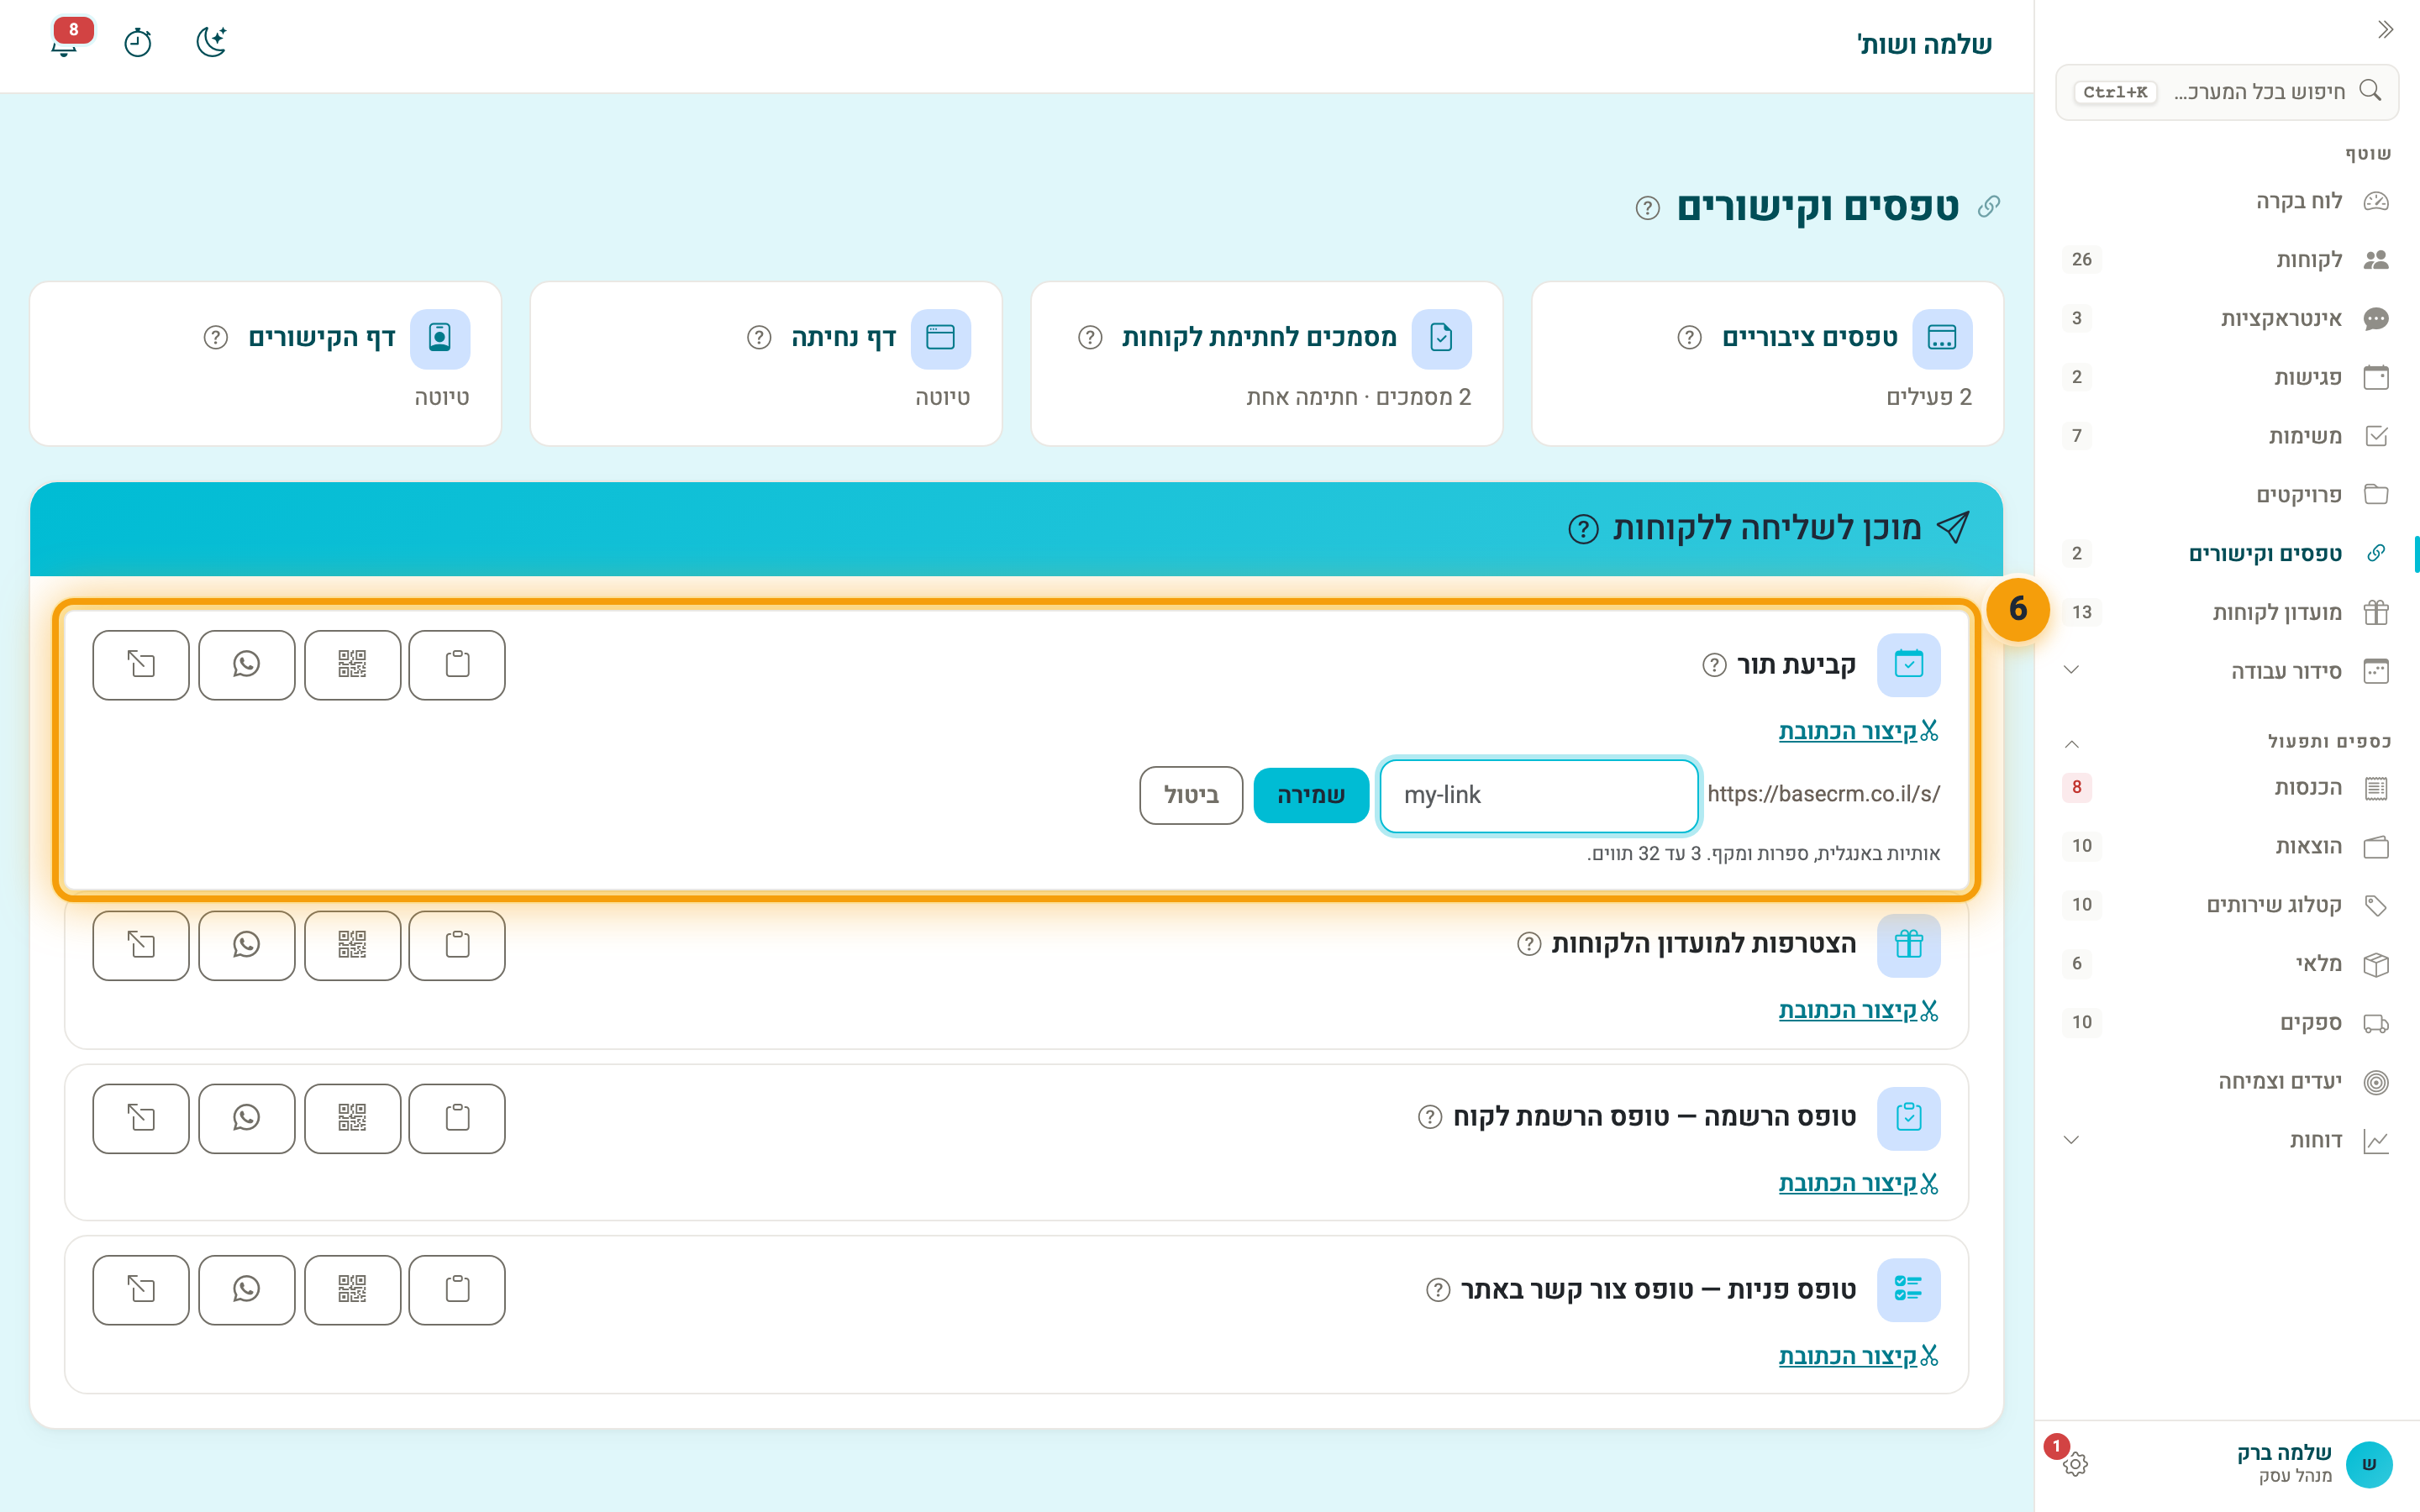
Task: Click the ביטול cancel button
Action: (1191, 795)
